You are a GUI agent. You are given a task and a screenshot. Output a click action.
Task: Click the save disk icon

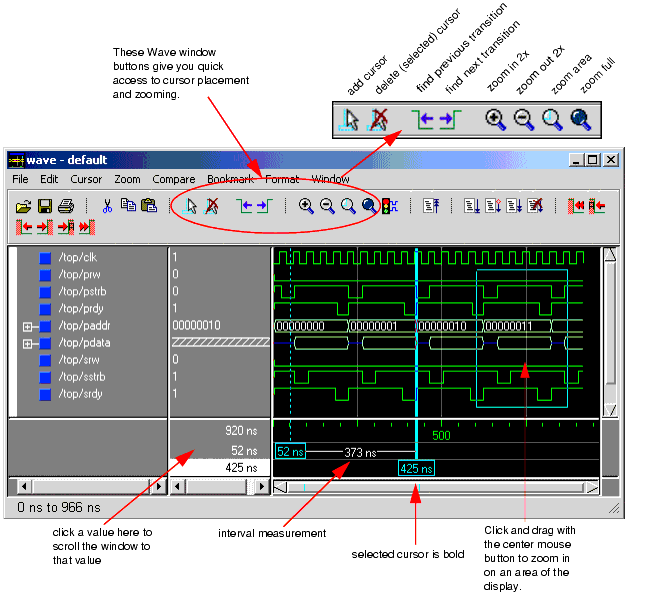45,206
